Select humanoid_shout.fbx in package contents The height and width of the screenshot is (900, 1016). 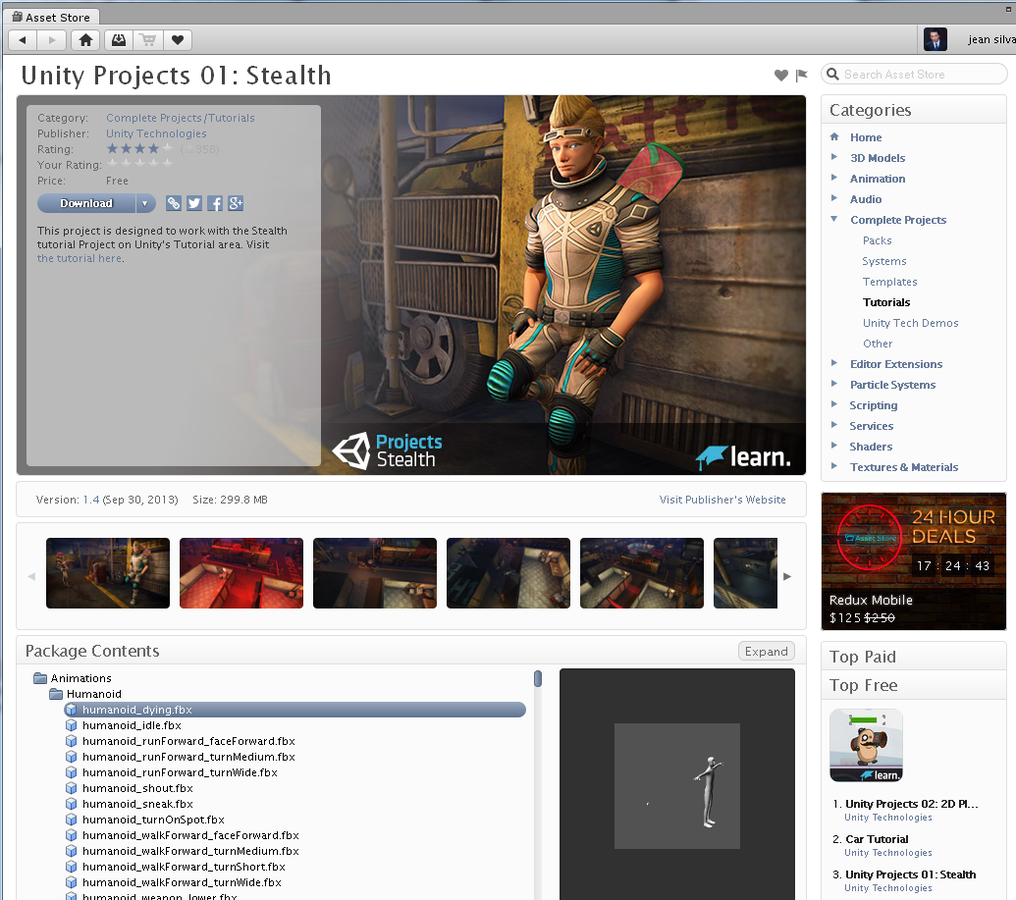pyautogui.click(x=137, y=789)
